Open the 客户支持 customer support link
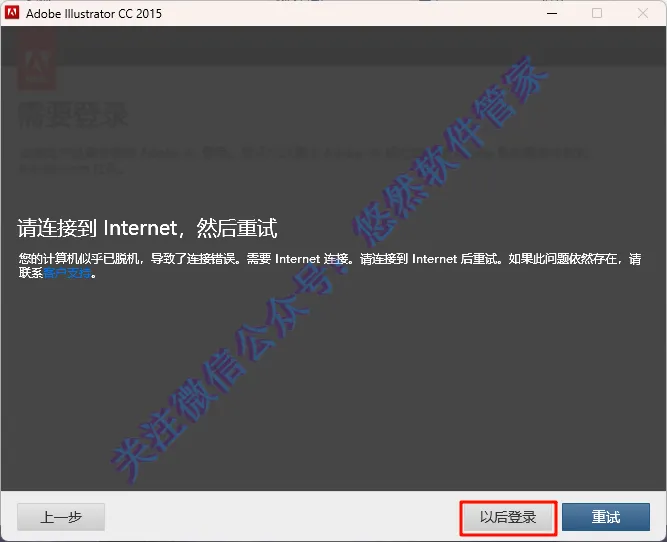This screenshot has height=542, width=667. click(67, 273)
